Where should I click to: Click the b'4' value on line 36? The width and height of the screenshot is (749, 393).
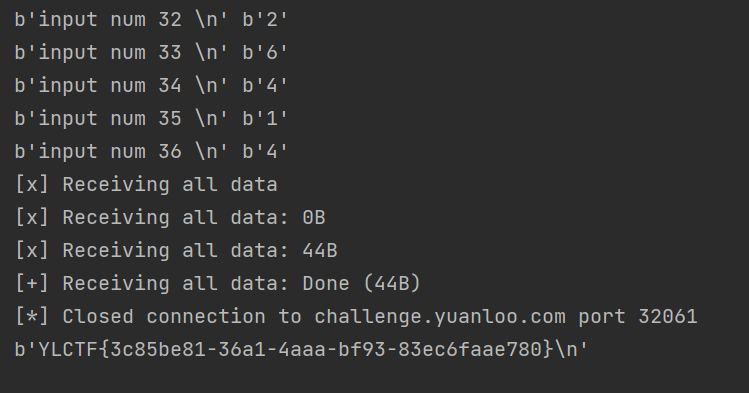[x=265, y=152]
